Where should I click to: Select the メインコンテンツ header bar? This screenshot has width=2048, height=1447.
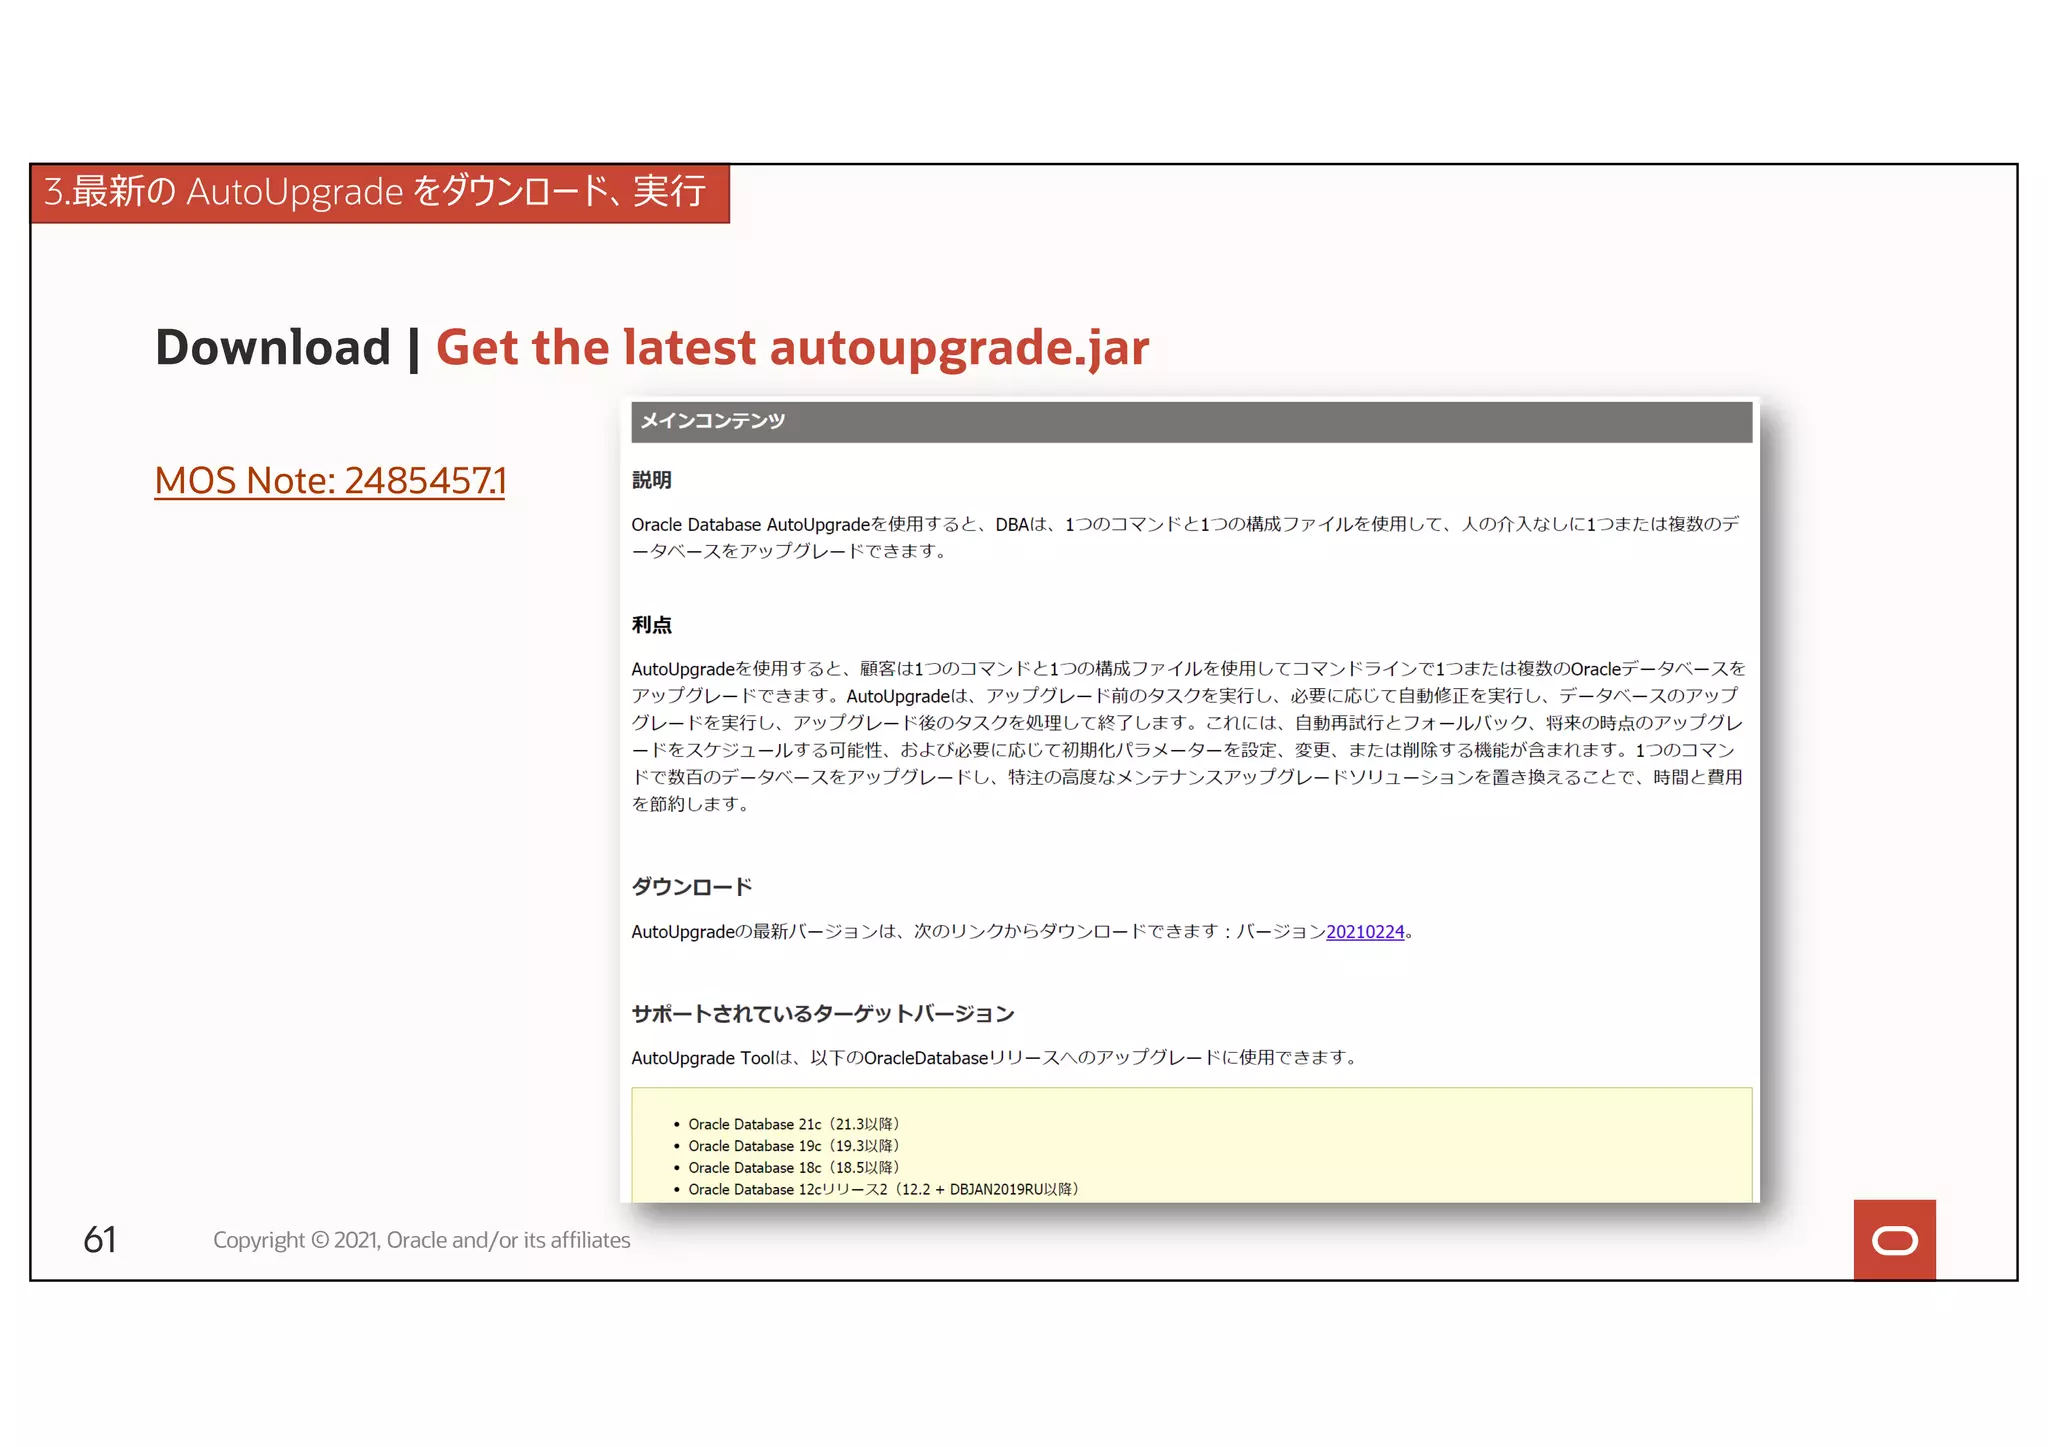1191,421
